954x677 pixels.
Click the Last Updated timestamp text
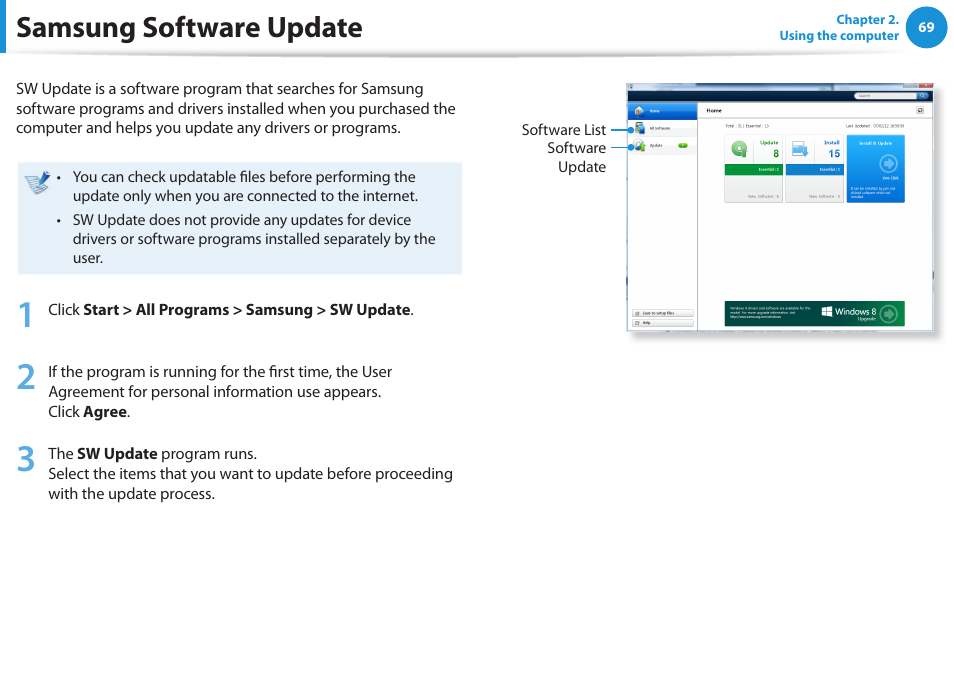pos(875,126)
